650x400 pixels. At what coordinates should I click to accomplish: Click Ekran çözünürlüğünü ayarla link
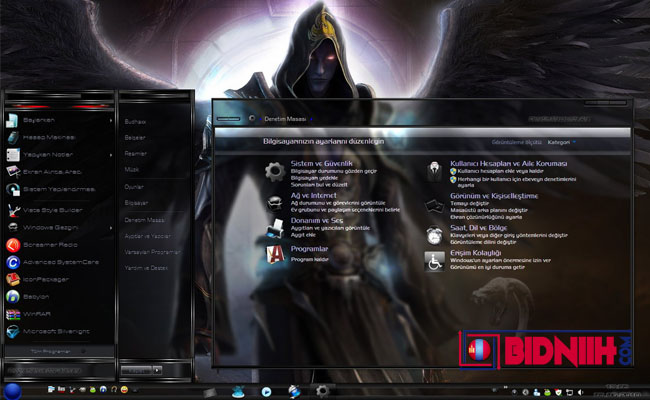[x=486, y=217]
